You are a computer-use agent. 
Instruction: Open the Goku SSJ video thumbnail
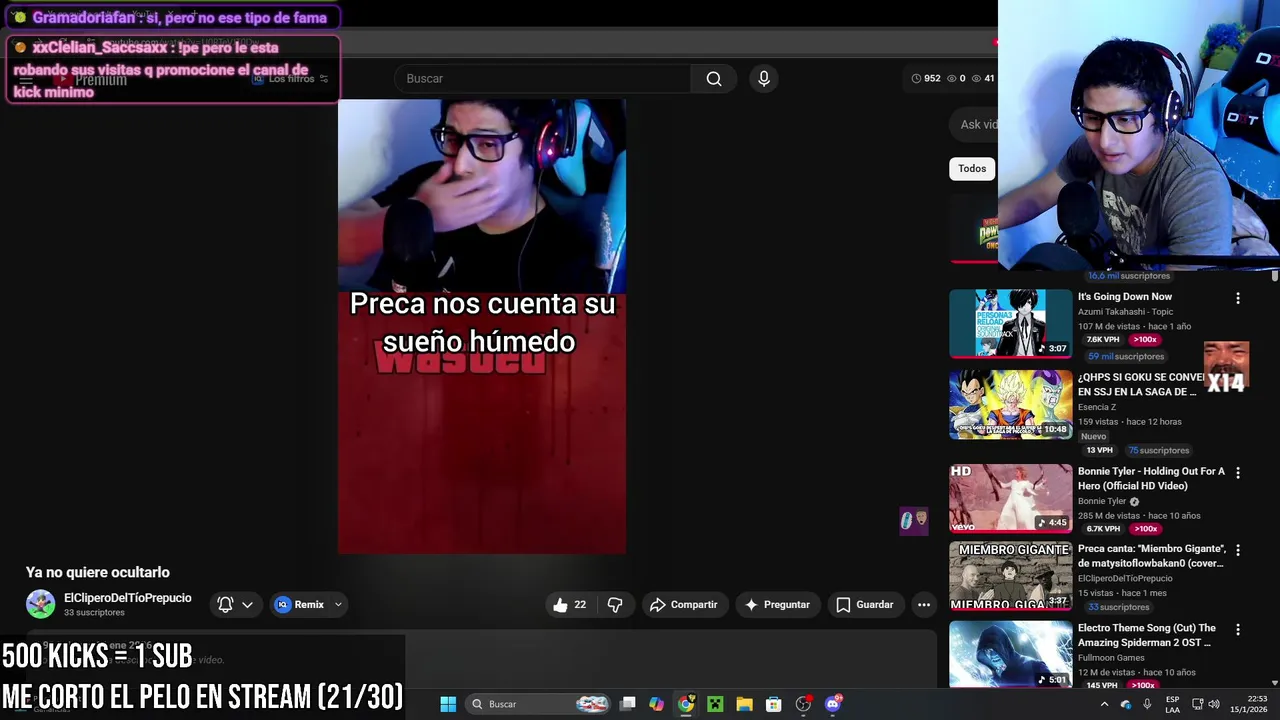click(x=1010, y=404)
